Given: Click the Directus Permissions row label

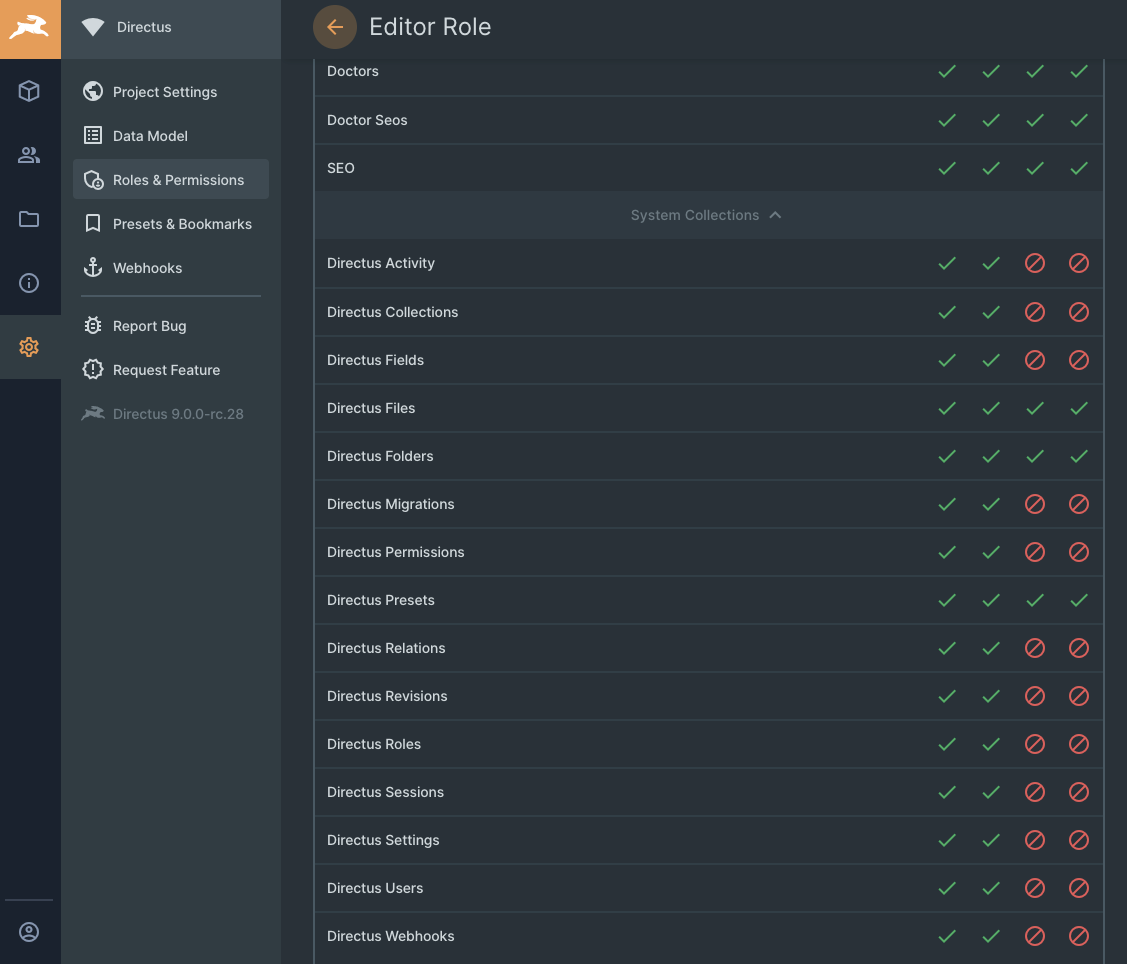Looking at the screenshot, I should coord(395,552).
